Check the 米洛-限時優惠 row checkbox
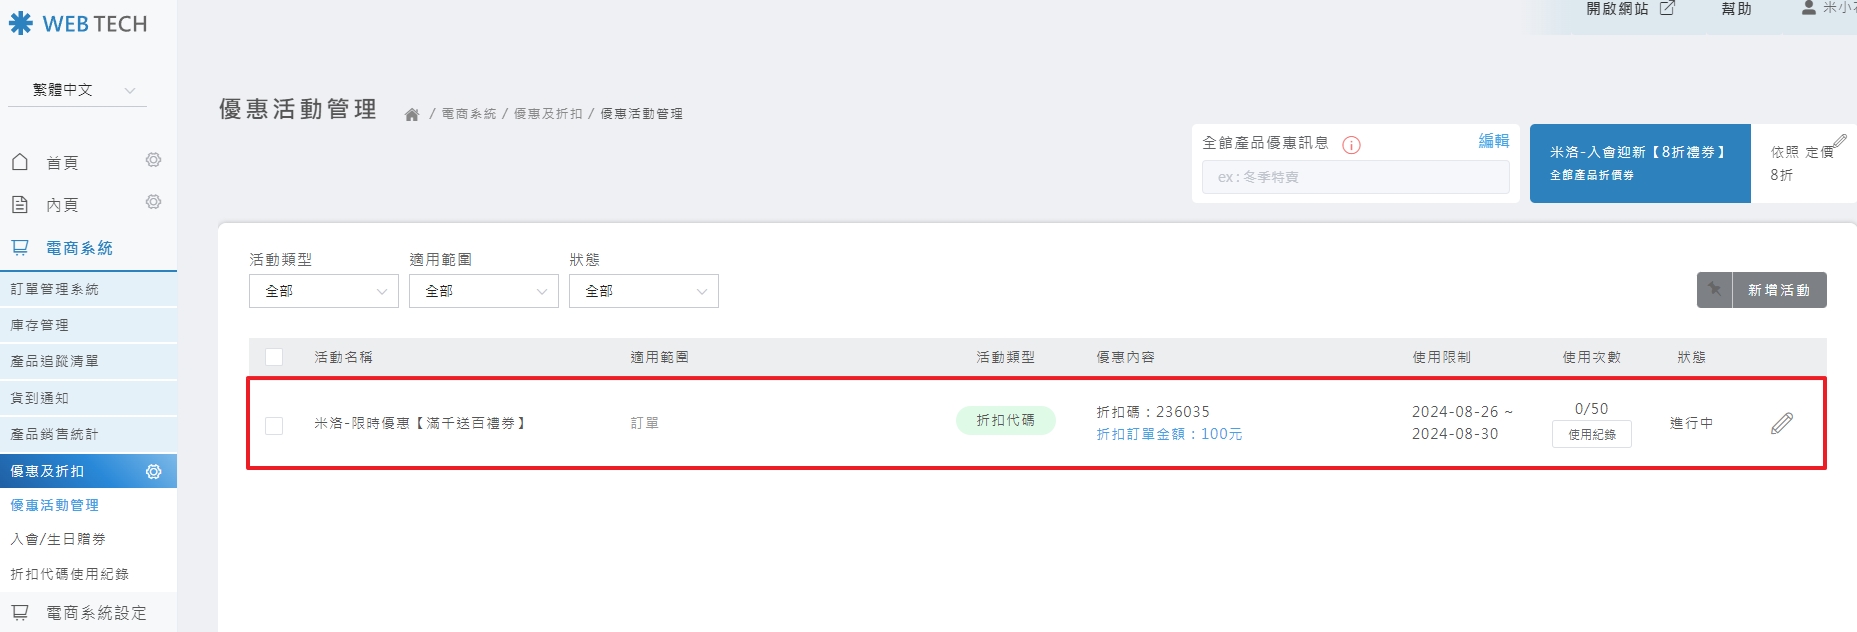The image size is (1857, 632). click(x=274, y=425)
